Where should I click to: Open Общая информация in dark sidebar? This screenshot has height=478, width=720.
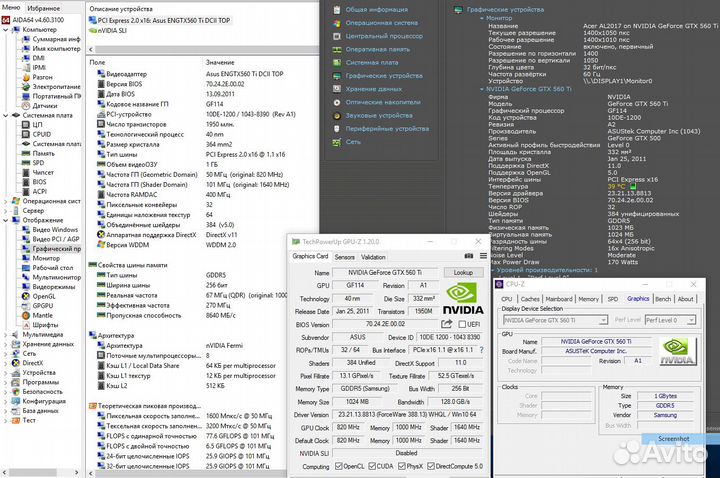[x=377, y=10]
